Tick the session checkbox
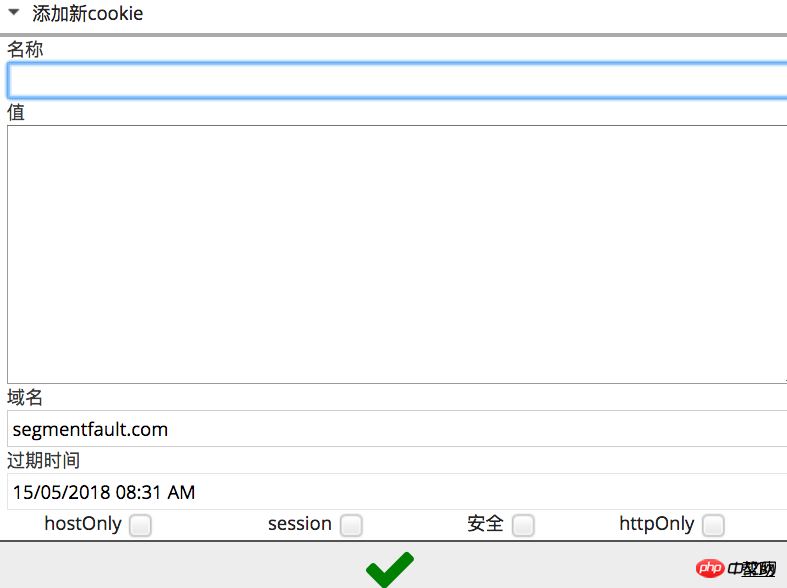787x588 pixels. pos(351,525)
